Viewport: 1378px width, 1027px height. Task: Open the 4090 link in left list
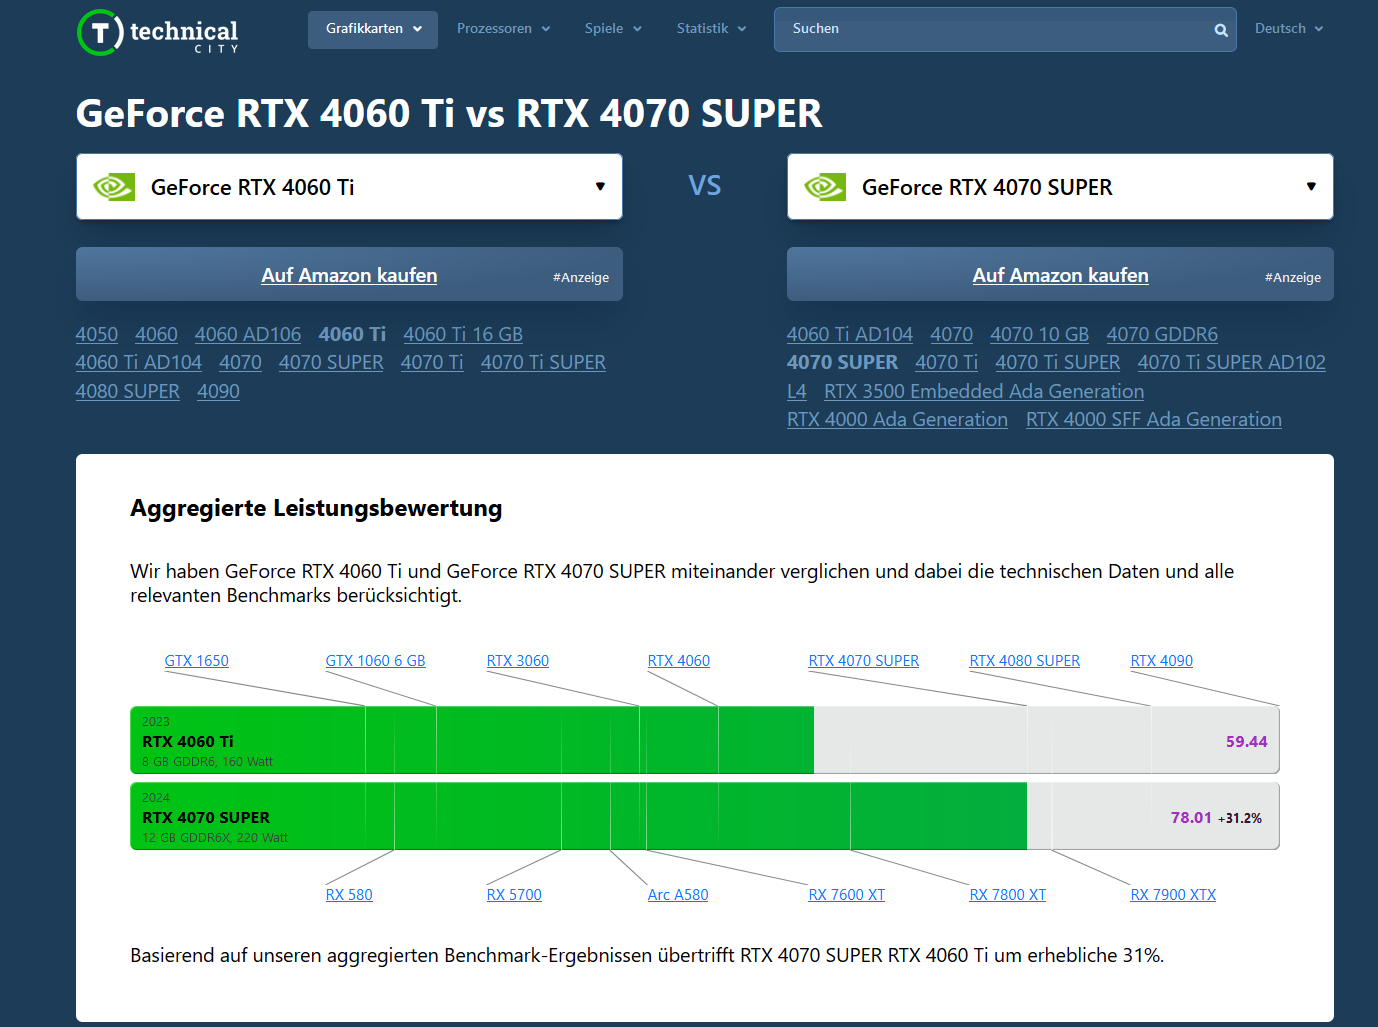(x=218, y=391)
